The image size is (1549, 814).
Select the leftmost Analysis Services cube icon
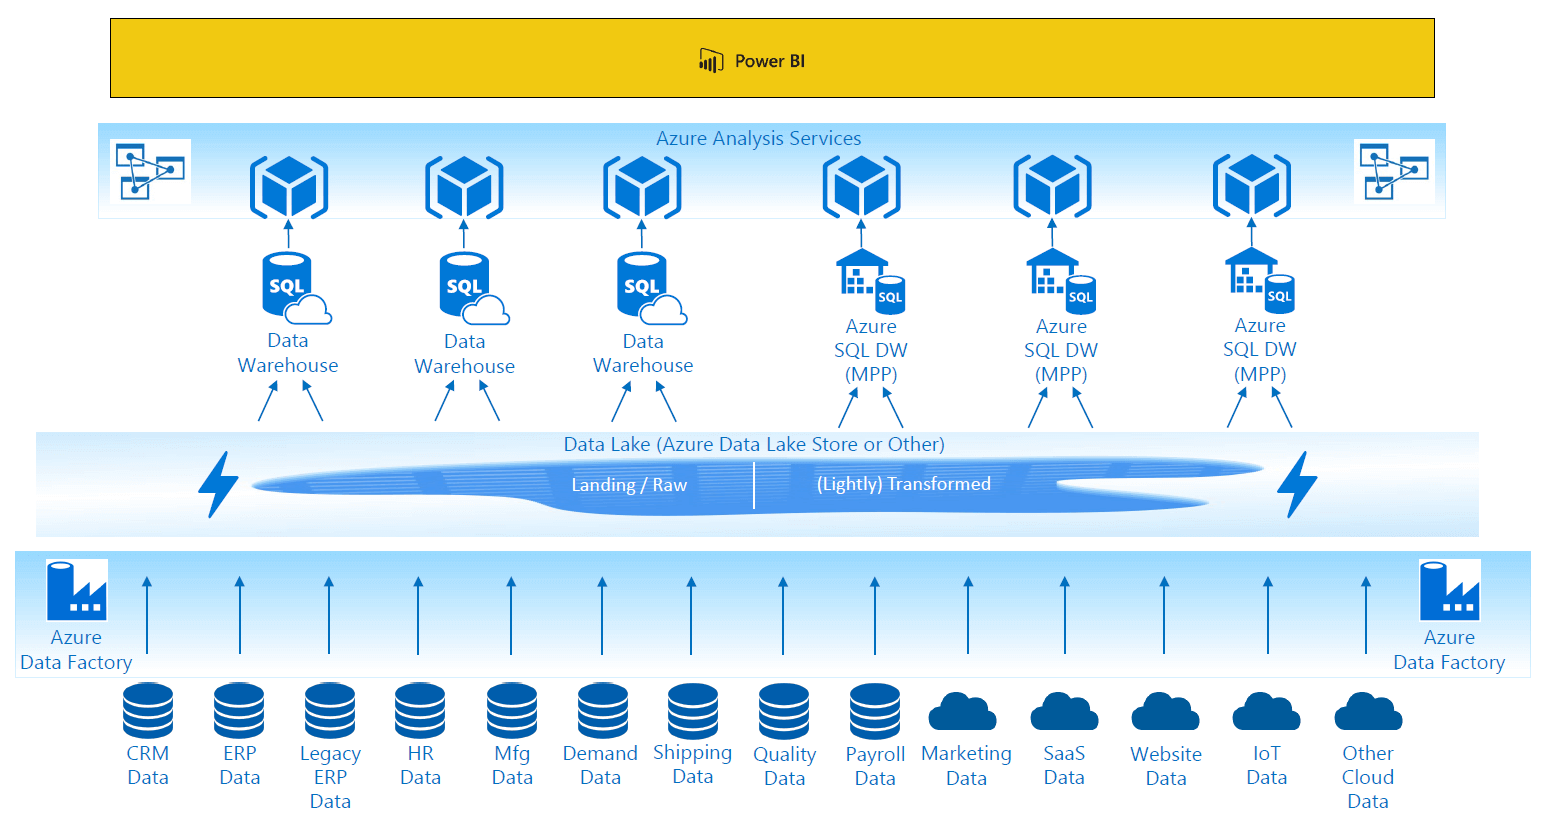coord(288,187)
